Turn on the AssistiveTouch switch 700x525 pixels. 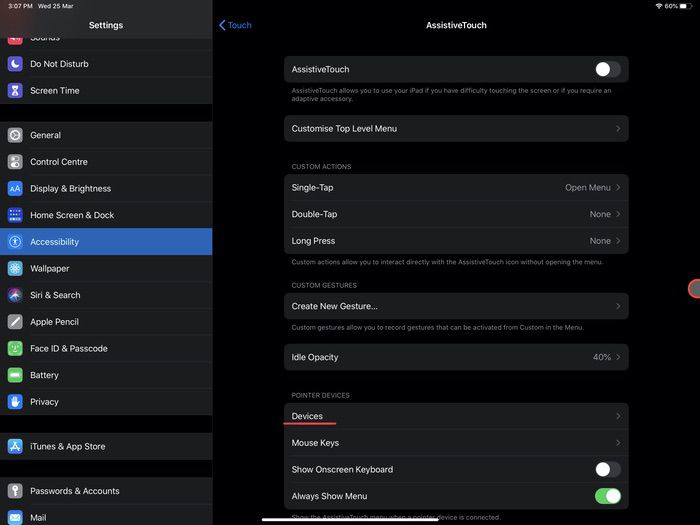[x=608, y=69]
